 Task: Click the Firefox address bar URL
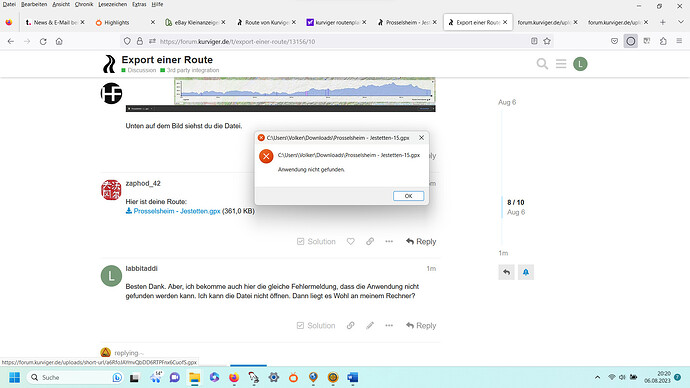(x=237, y=42)
